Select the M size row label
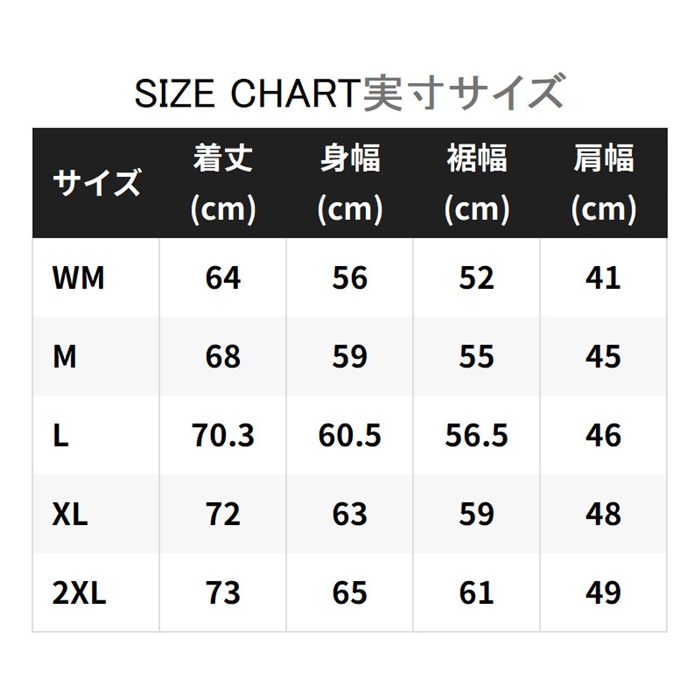This screenshot has height=700, width=700. [x=64, y=356]
